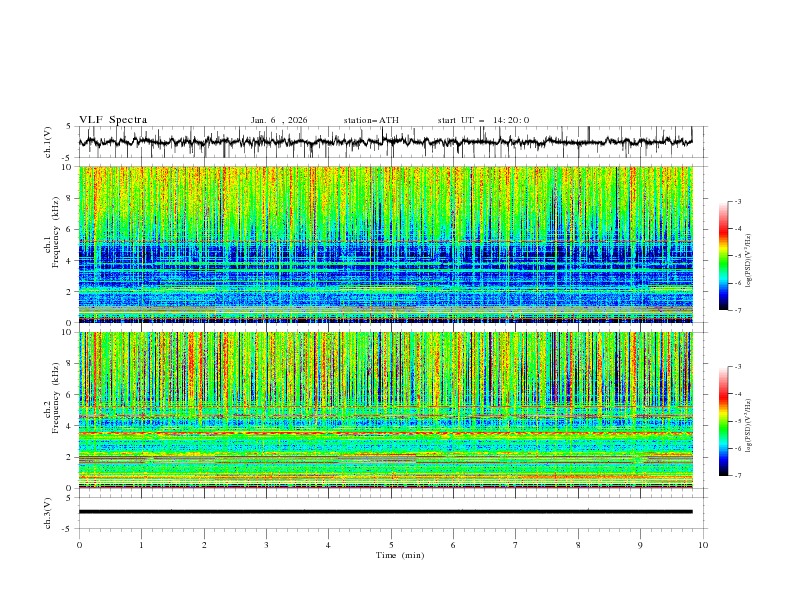Screen dimensions: 792x612
Task: Click the ch.1 spectrogram panel
Action: pyautogui.click(x=385, y=244)
